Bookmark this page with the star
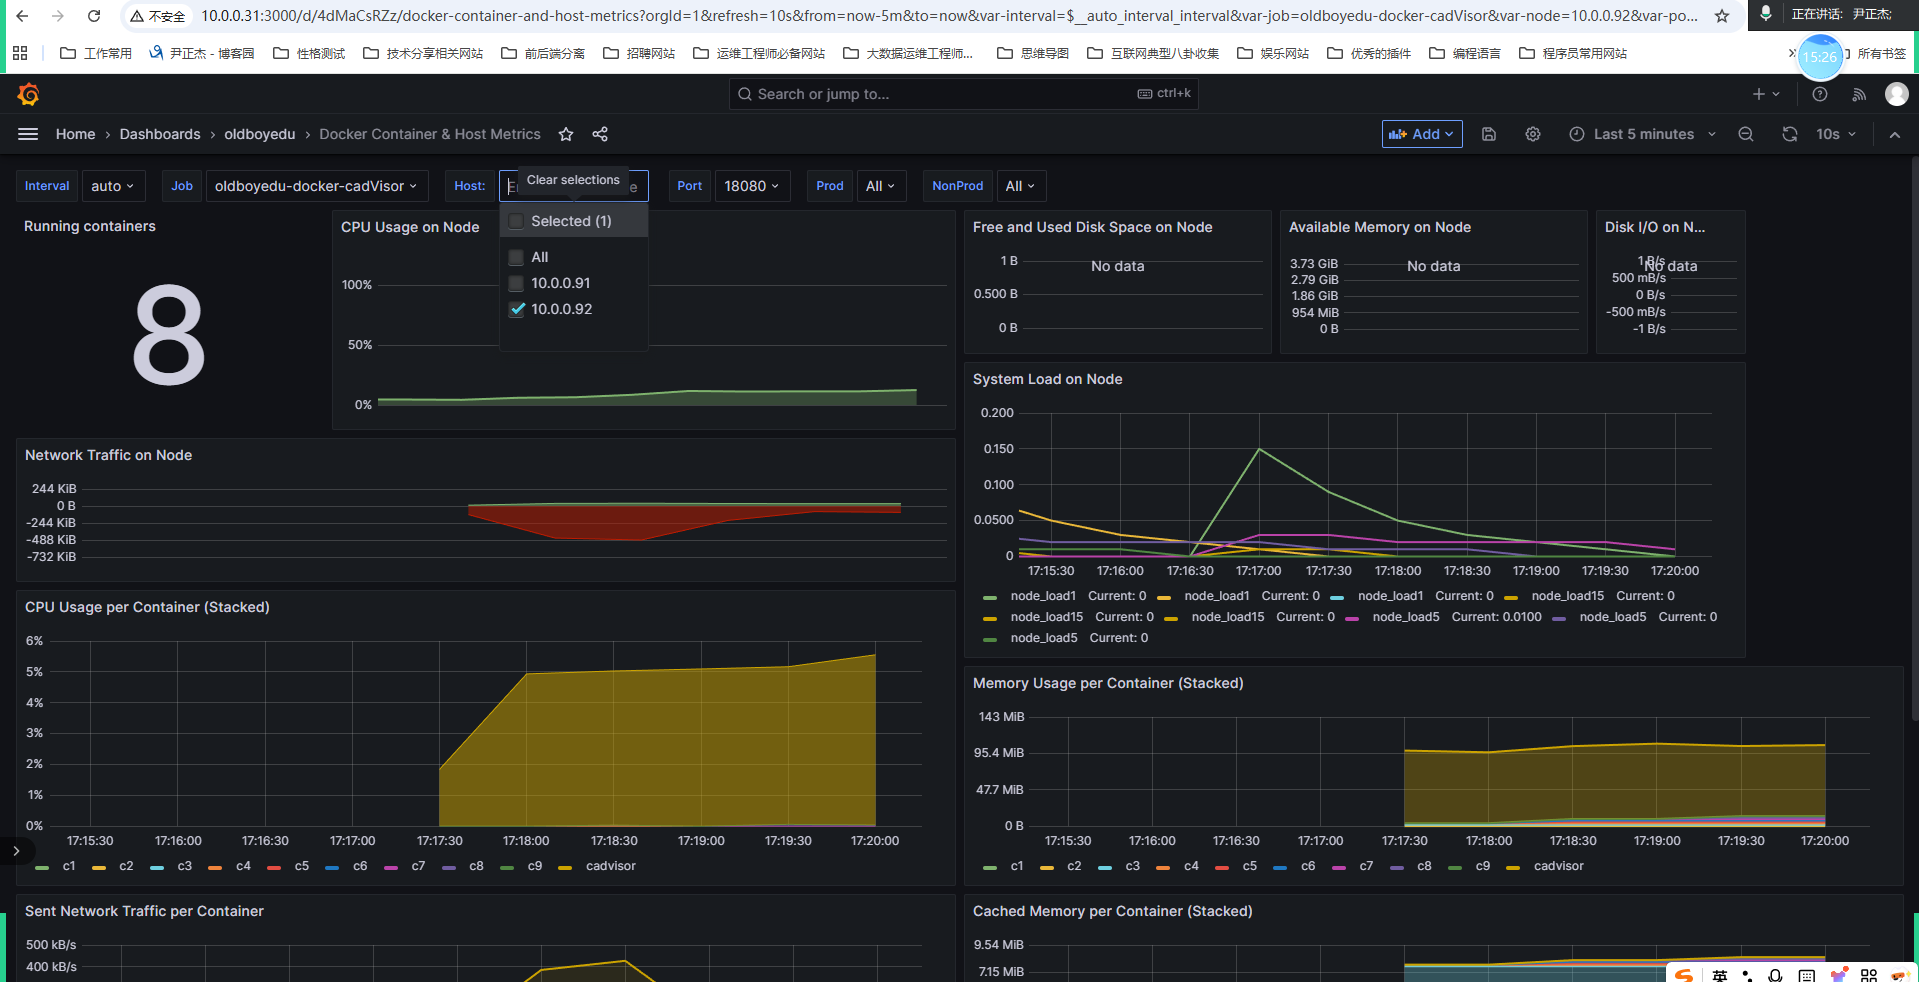The height and width of the screenshot is (982, 1919). pyautogui.click(x=1722, y=16)
